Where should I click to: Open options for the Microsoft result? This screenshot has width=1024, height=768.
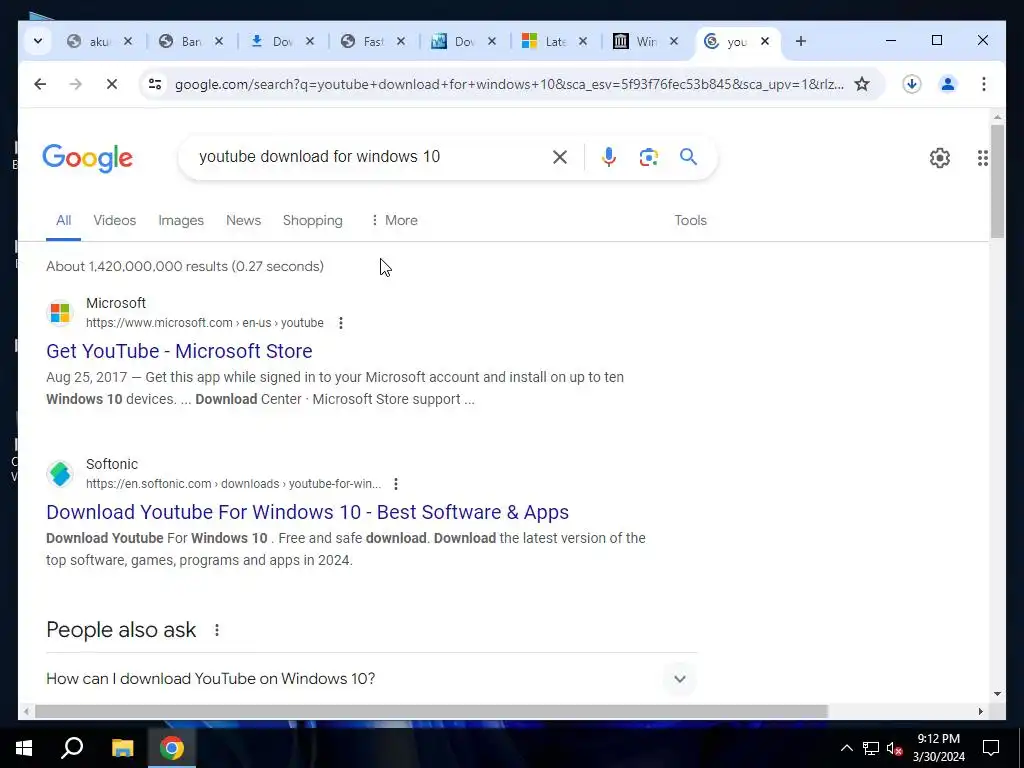(341, 323)
